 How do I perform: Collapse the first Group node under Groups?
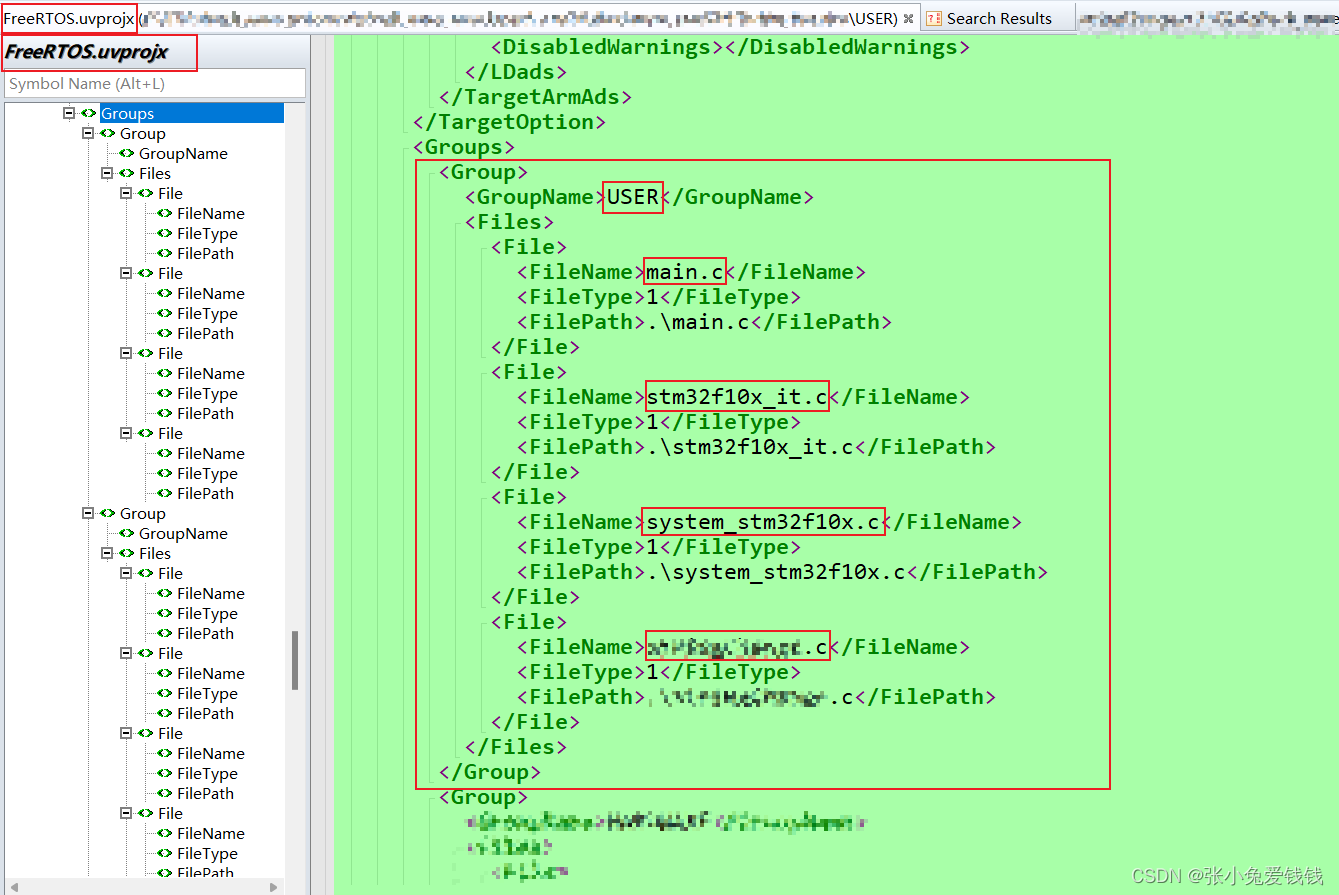point(88,133)
